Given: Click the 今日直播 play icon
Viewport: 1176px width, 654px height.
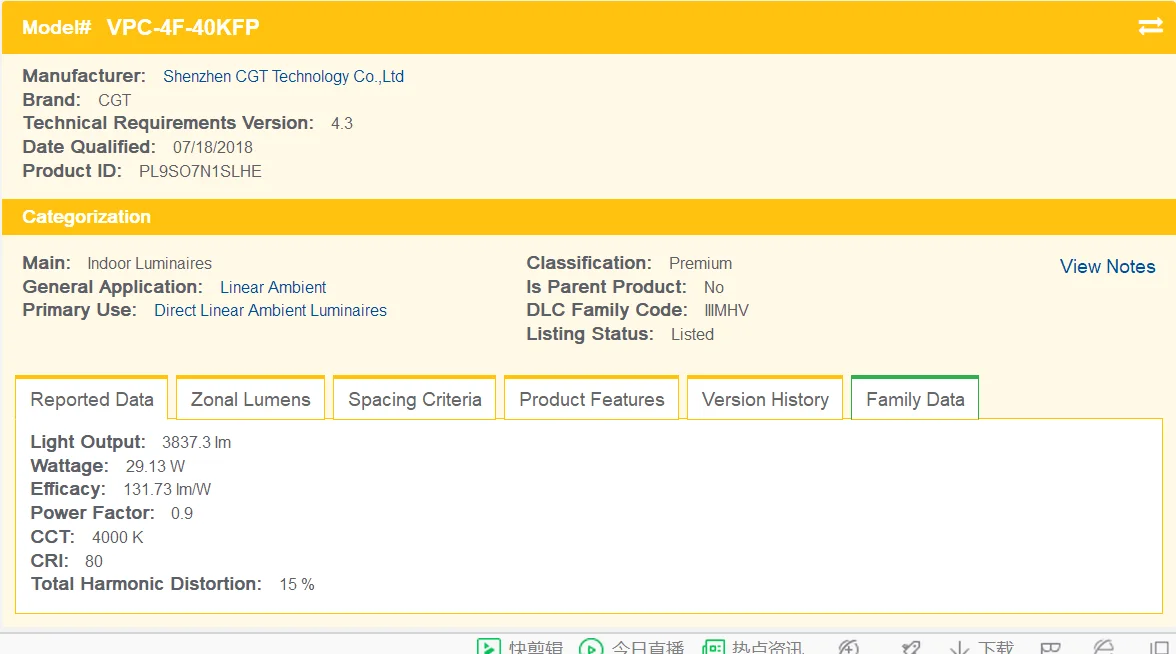Looking at the screenshot, I should (x=591, y=647).
